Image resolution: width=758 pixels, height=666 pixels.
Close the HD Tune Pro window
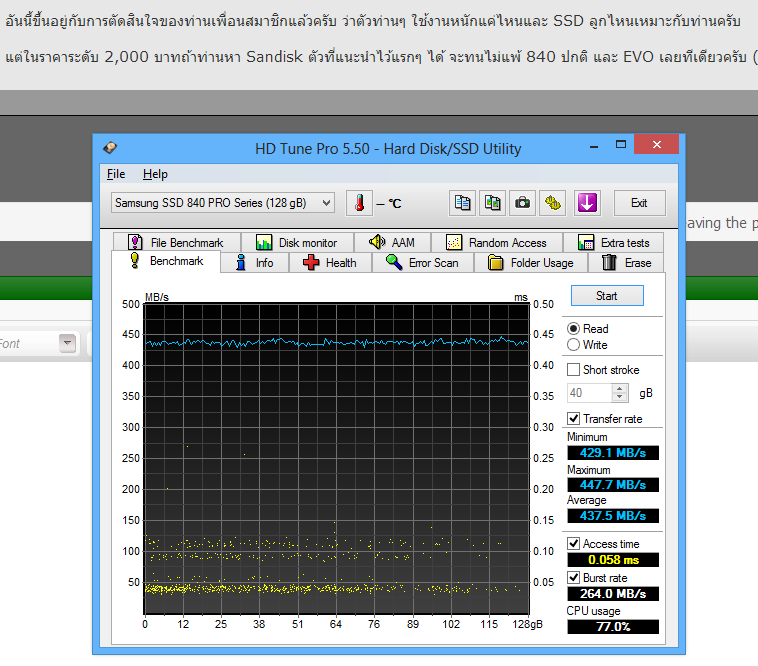point(656,144)
